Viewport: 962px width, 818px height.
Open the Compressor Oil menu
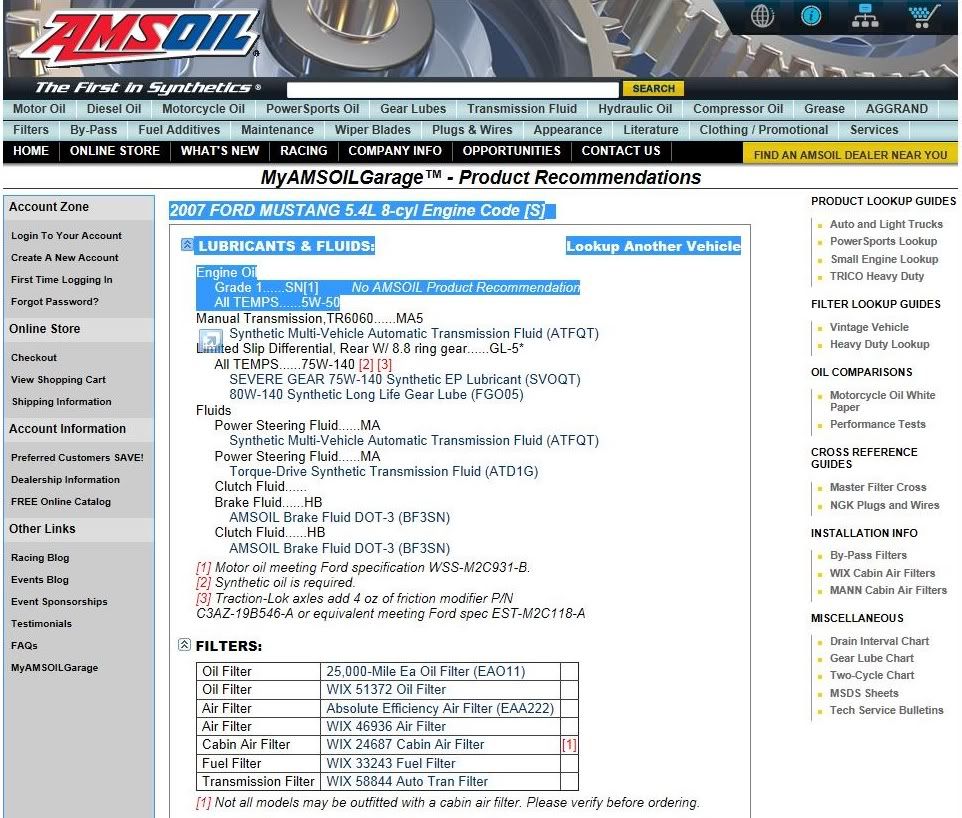738,109
